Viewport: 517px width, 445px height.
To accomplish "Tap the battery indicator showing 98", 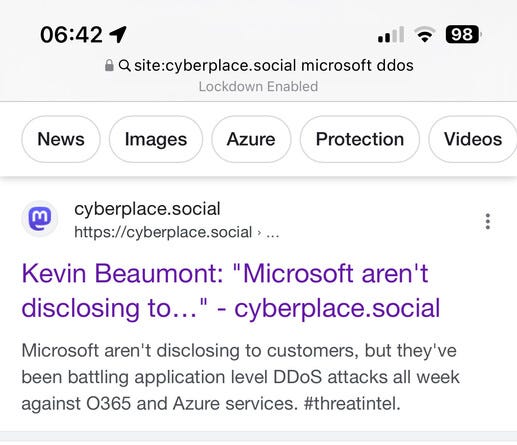I will pos(463,34).
